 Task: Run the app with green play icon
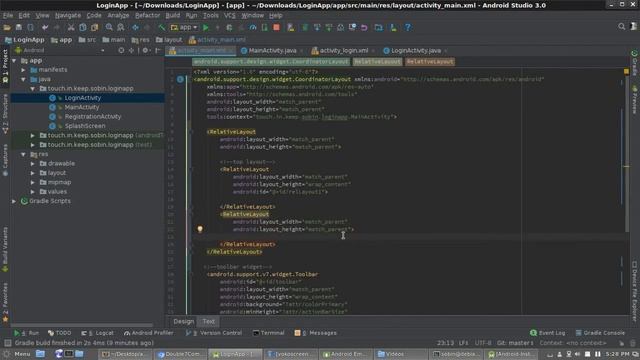click(x=206, y=27)
